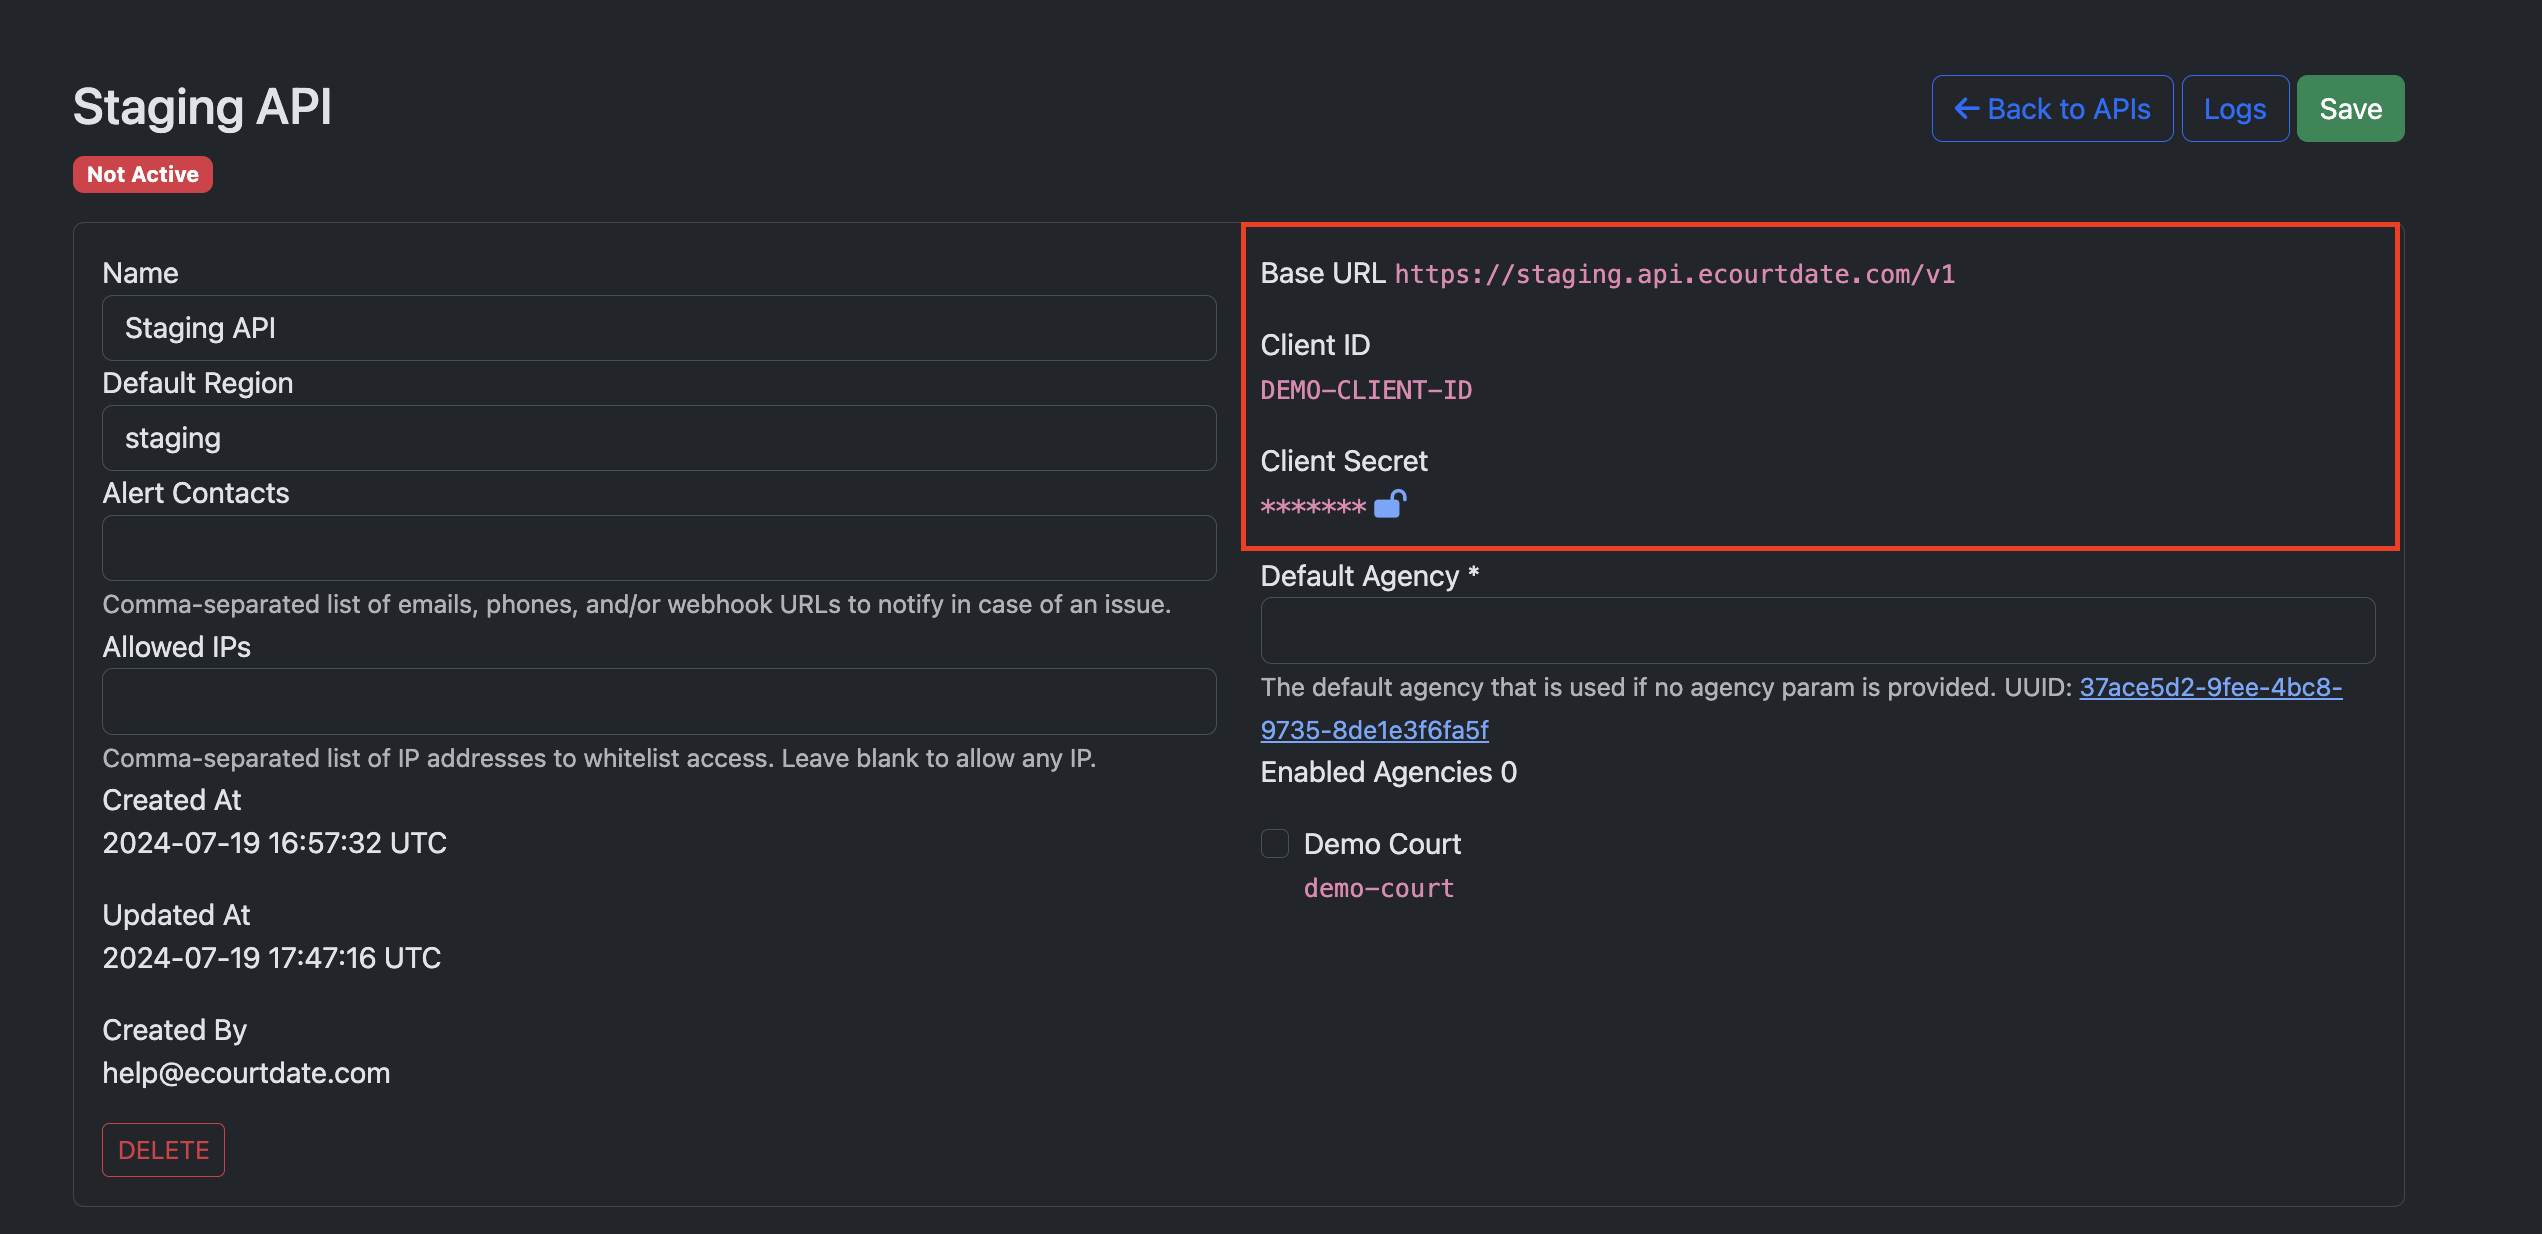Delete this API with the DELETE button
The height and width of the screenshot is (1234, 2542).
point(163,1150)
